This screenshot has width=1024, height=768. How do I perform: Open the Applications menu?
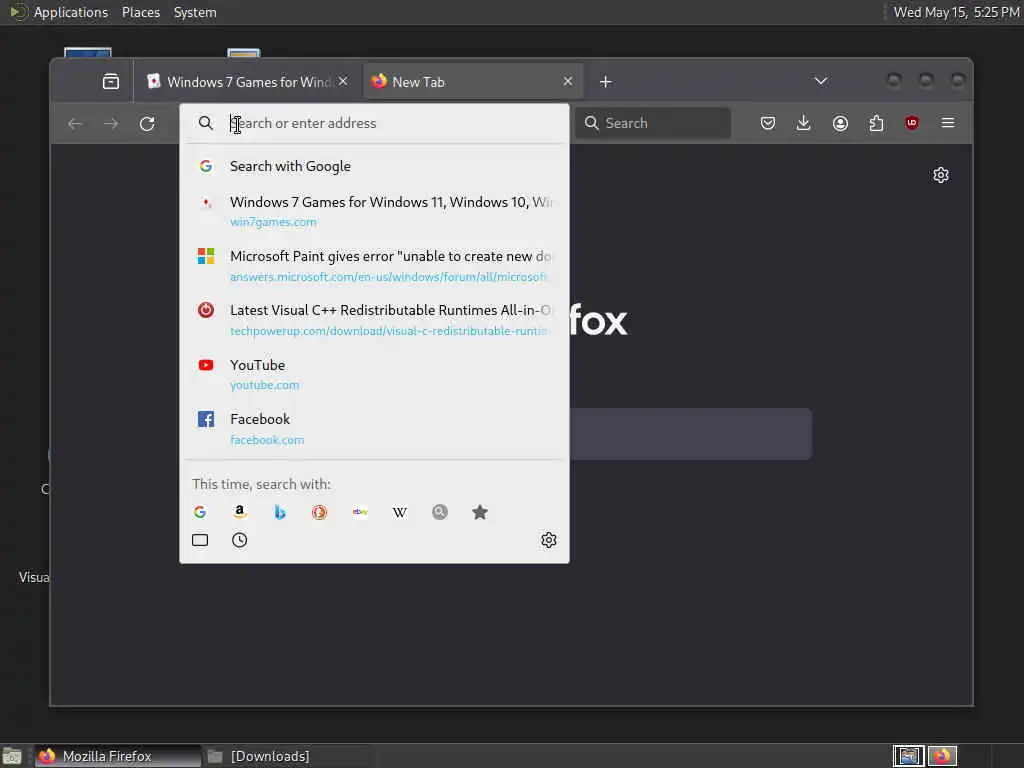(71, 12)
